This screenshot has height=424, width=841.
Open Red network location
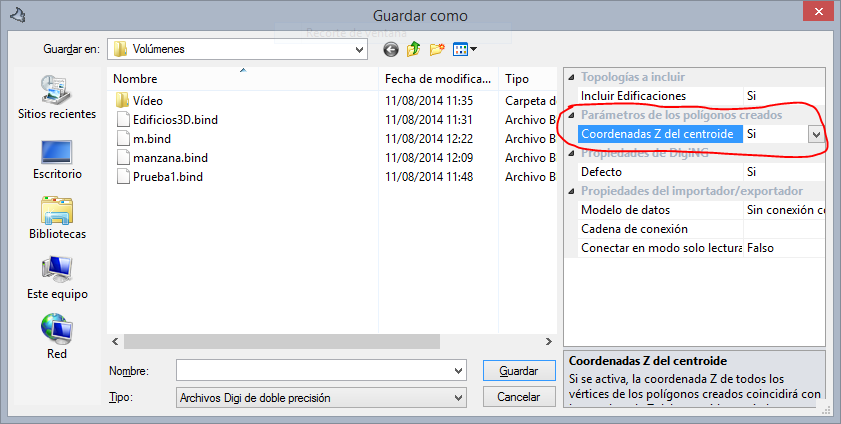point(57,337)
